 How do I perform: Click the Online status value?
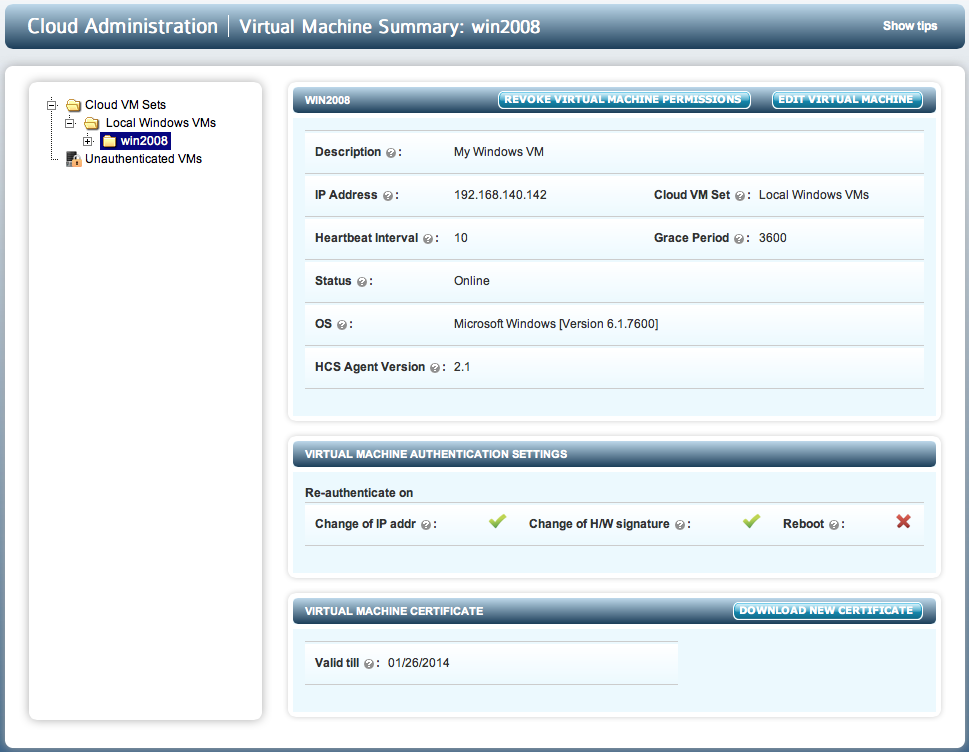[x=472, y=281]
